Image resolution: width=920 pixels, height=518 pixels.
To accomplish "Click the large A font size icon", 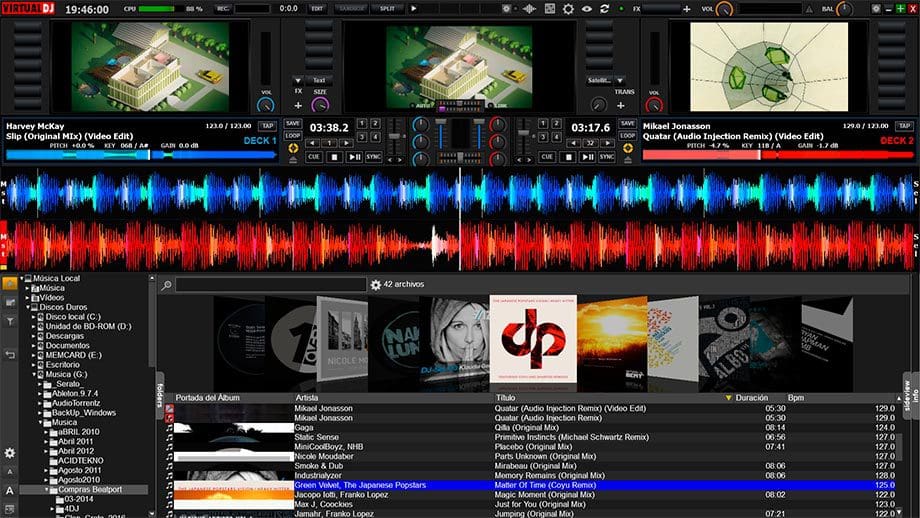I will [x=9, y=490].
